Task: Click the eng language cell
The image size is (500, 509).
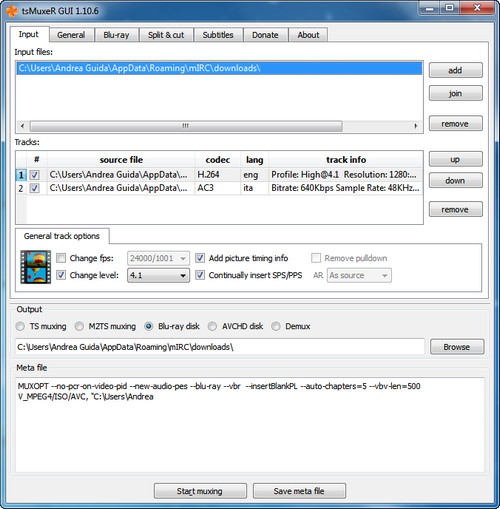Action: point(254,175)
